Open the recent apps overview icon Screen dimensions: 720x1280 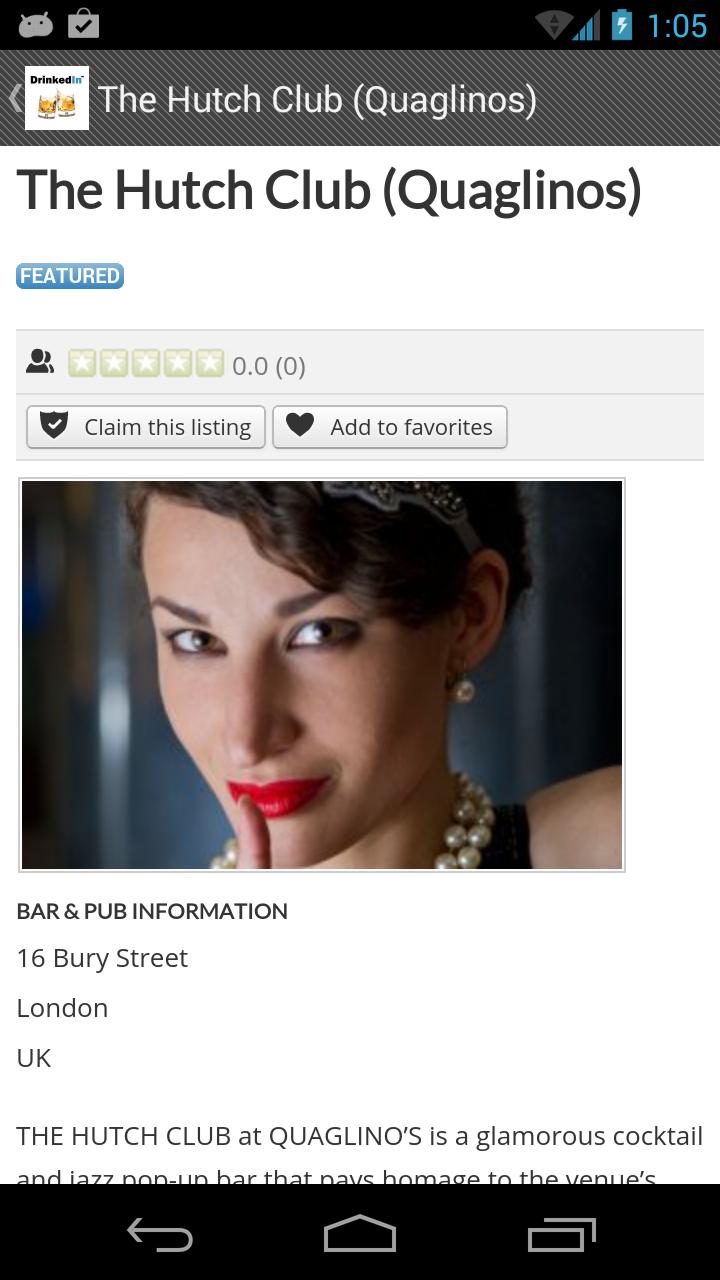562,1235
